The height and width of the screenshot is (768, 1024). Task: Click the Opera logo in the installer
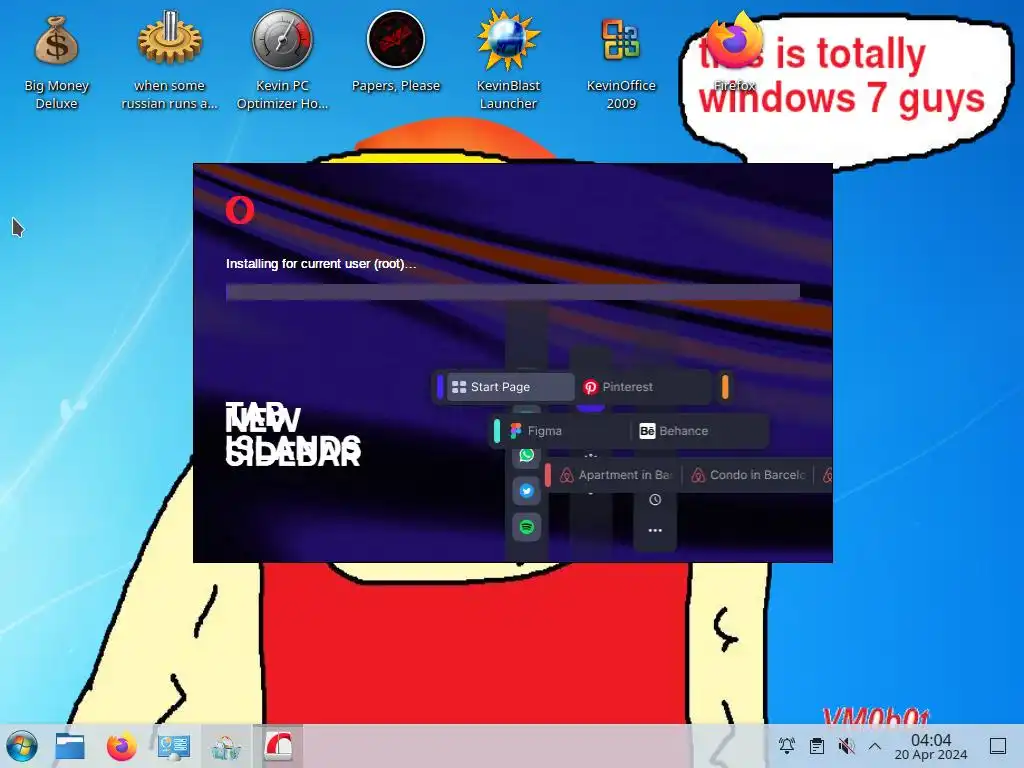(240, 210)
